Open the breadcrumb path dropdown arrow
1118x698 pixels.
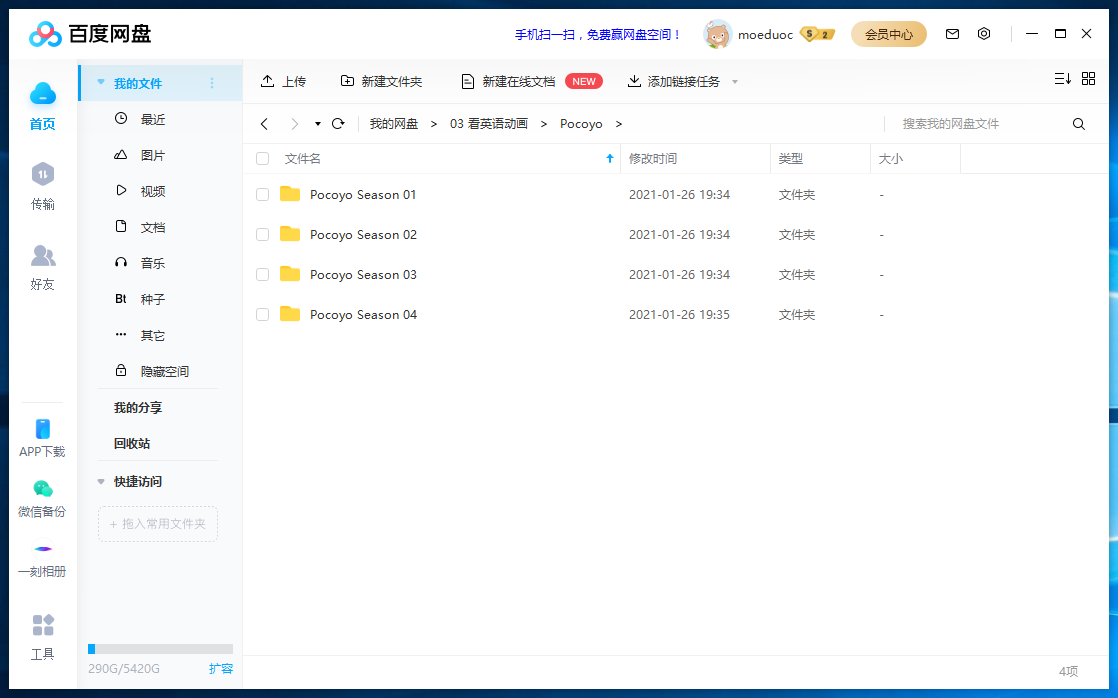[x=317, y=124]
